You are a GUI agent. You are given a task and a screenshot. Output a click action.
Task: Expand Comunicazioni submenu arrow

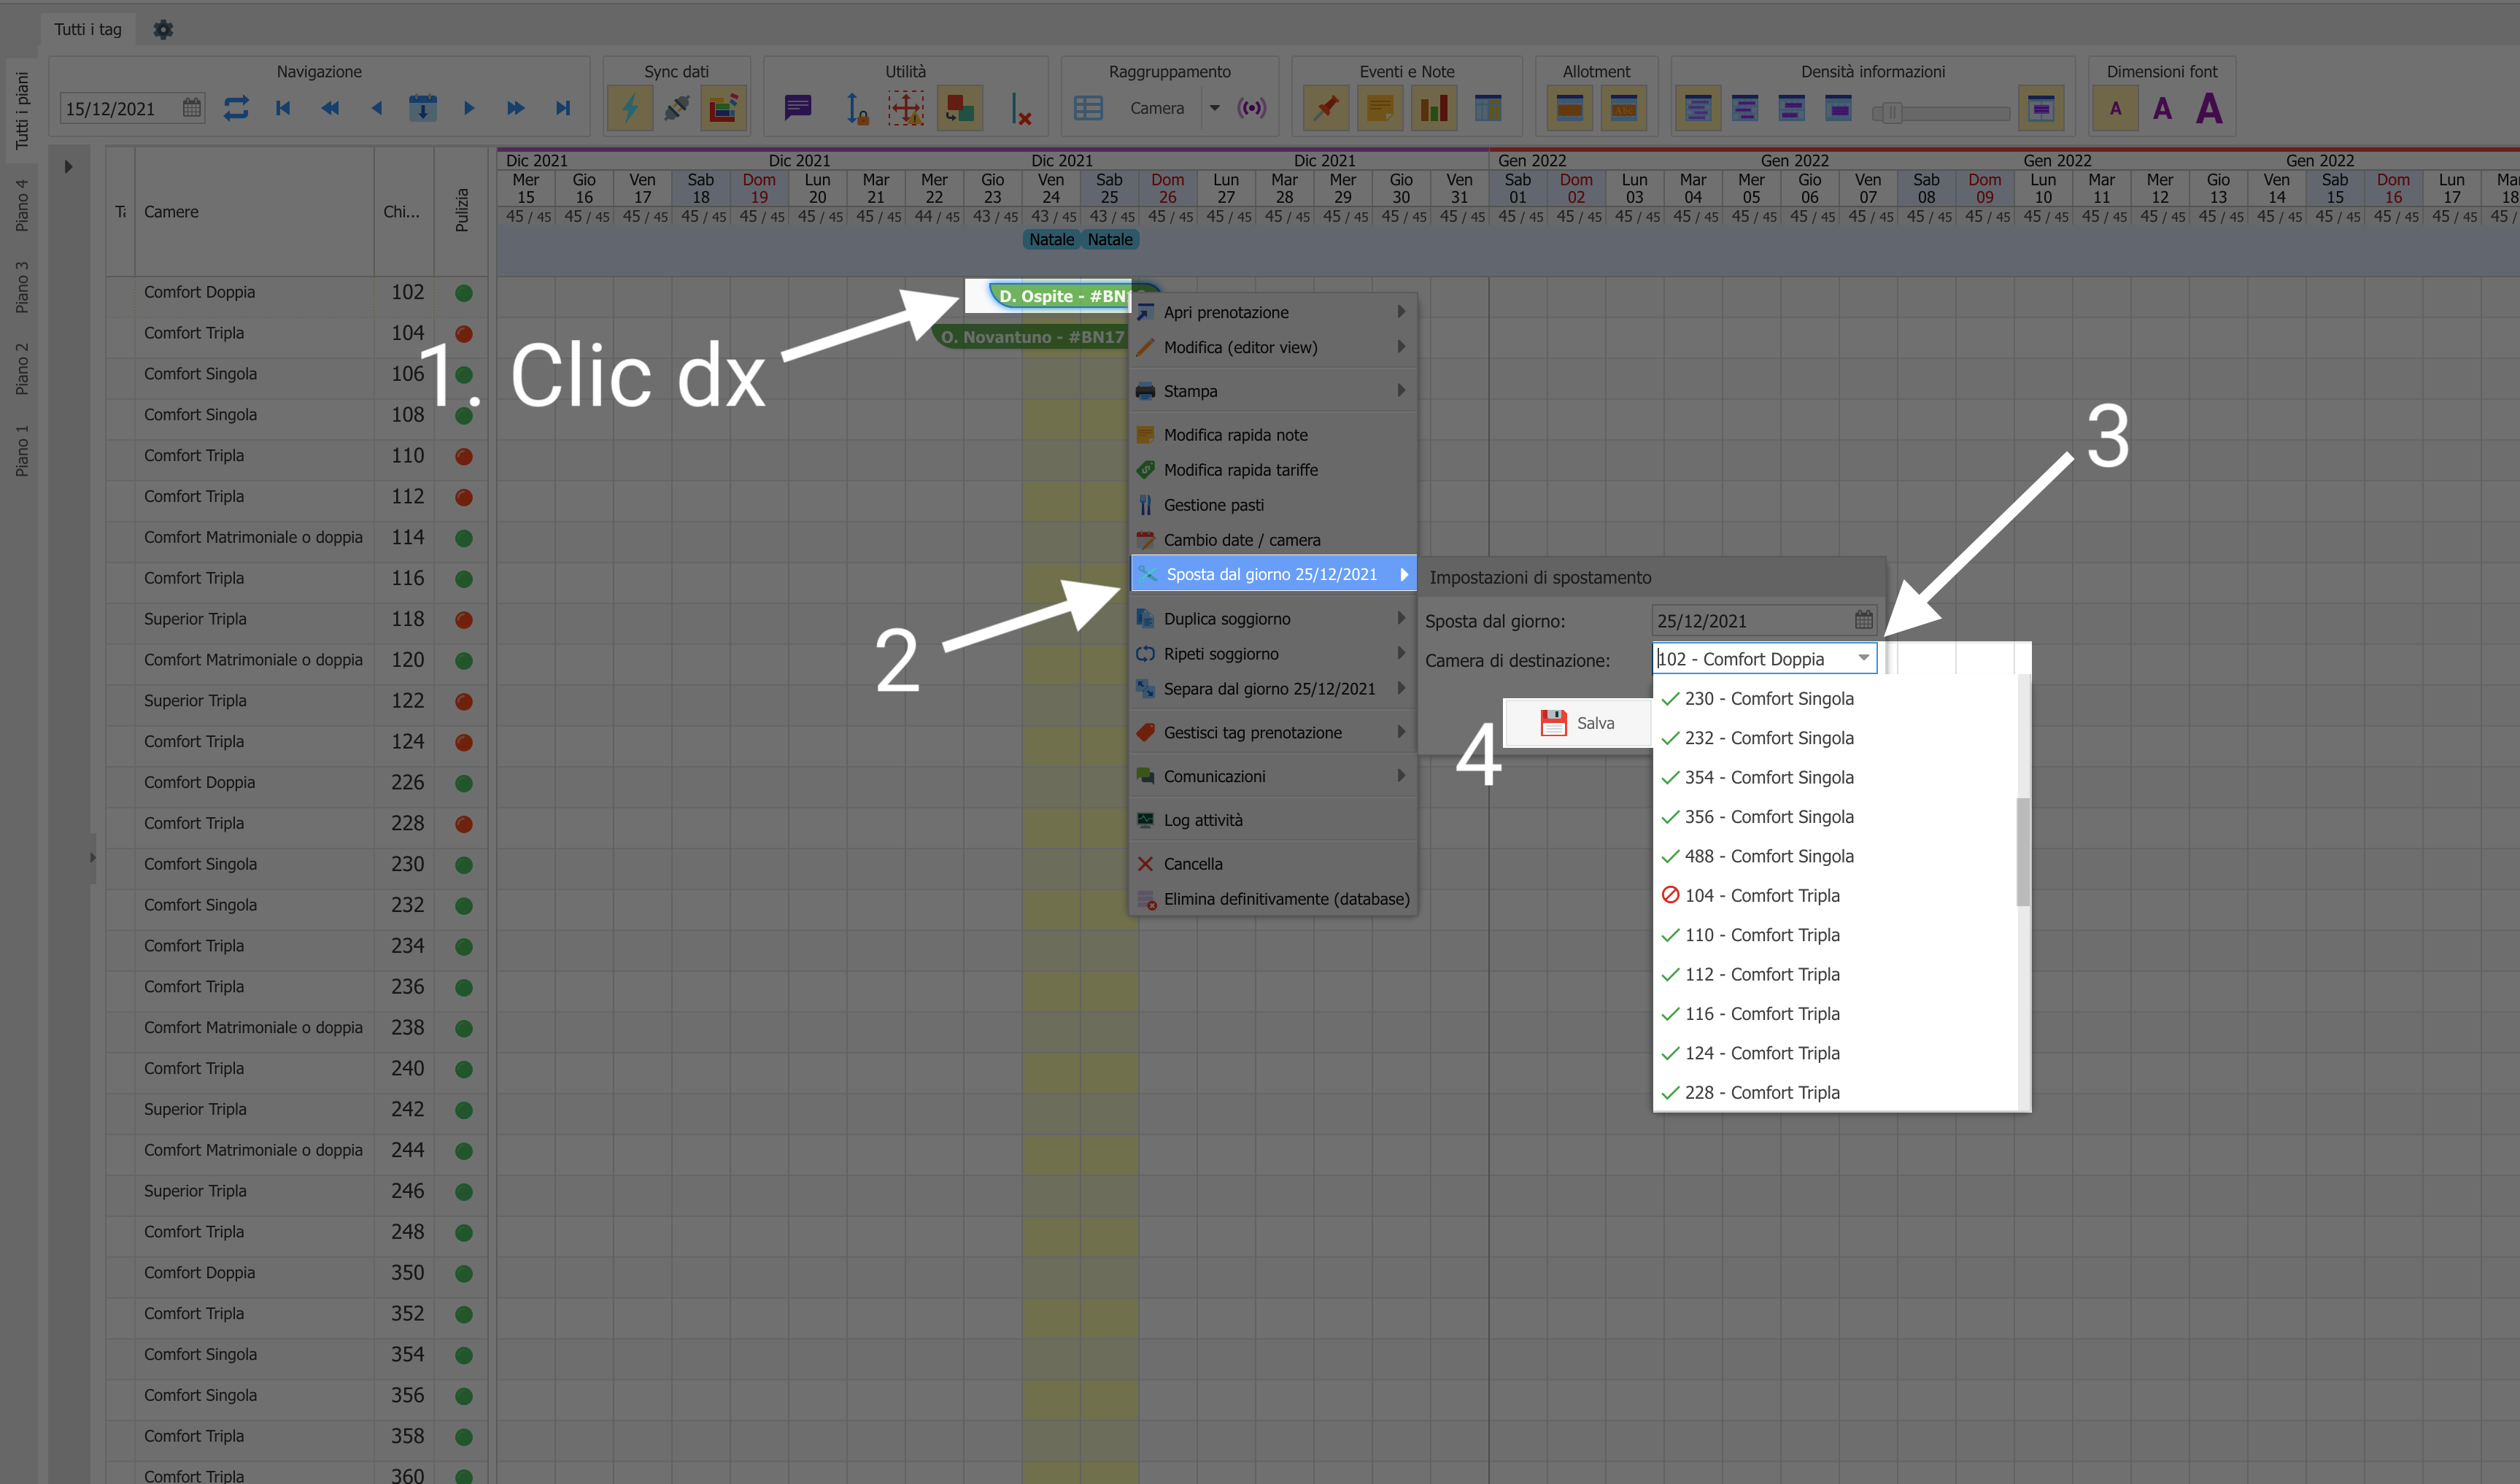point(1401,776)
